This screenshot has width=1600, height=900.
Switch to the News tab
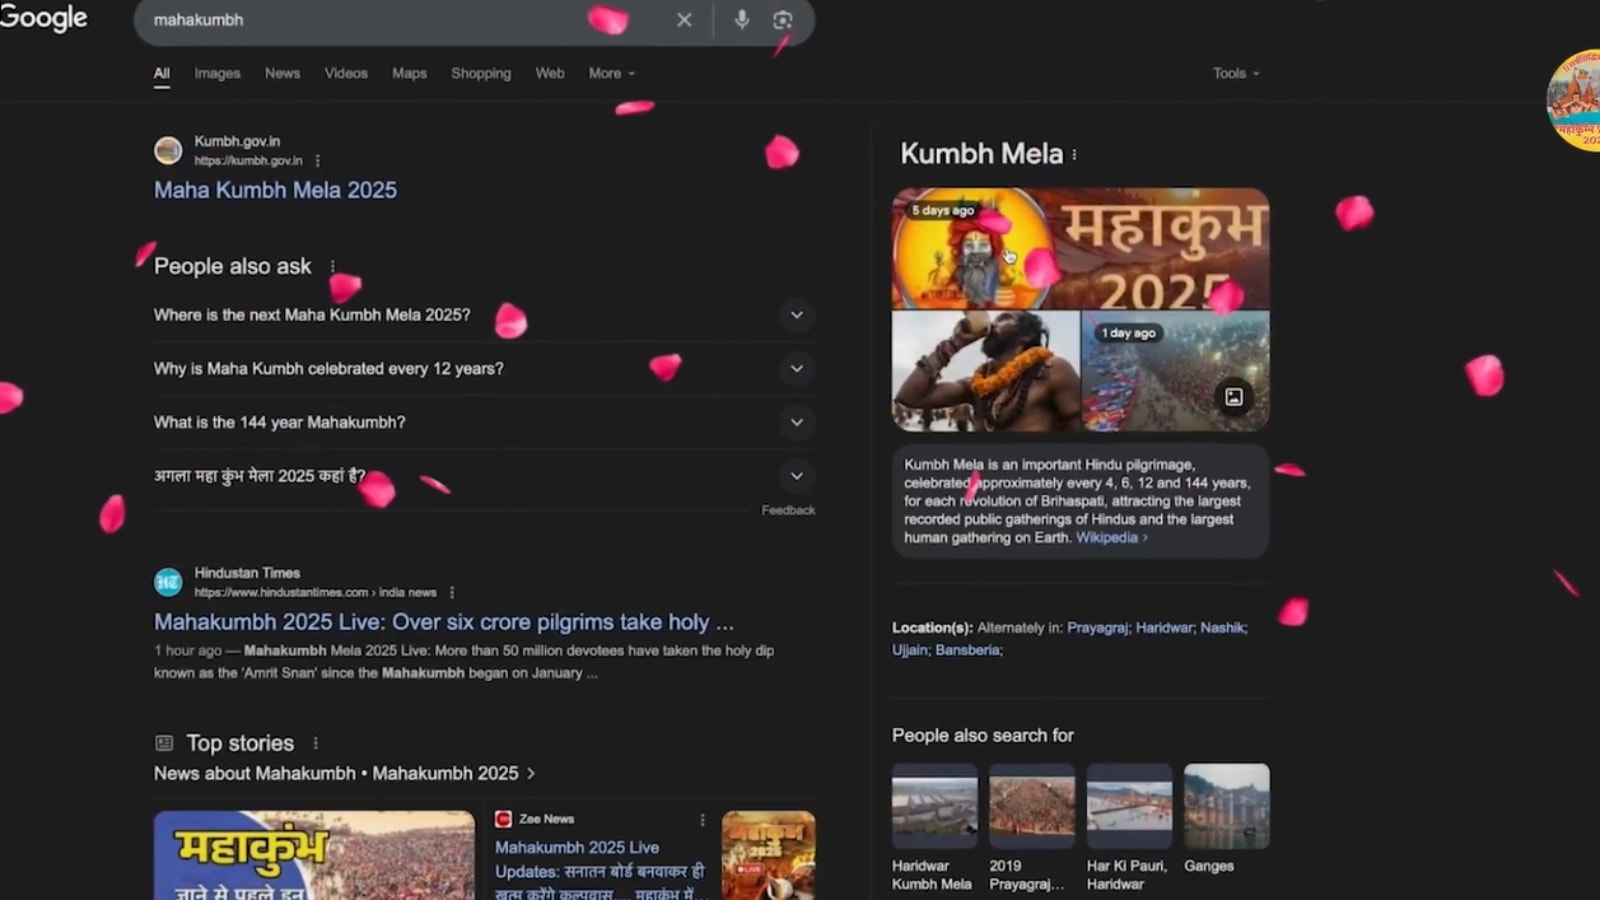tap(282, 74)
